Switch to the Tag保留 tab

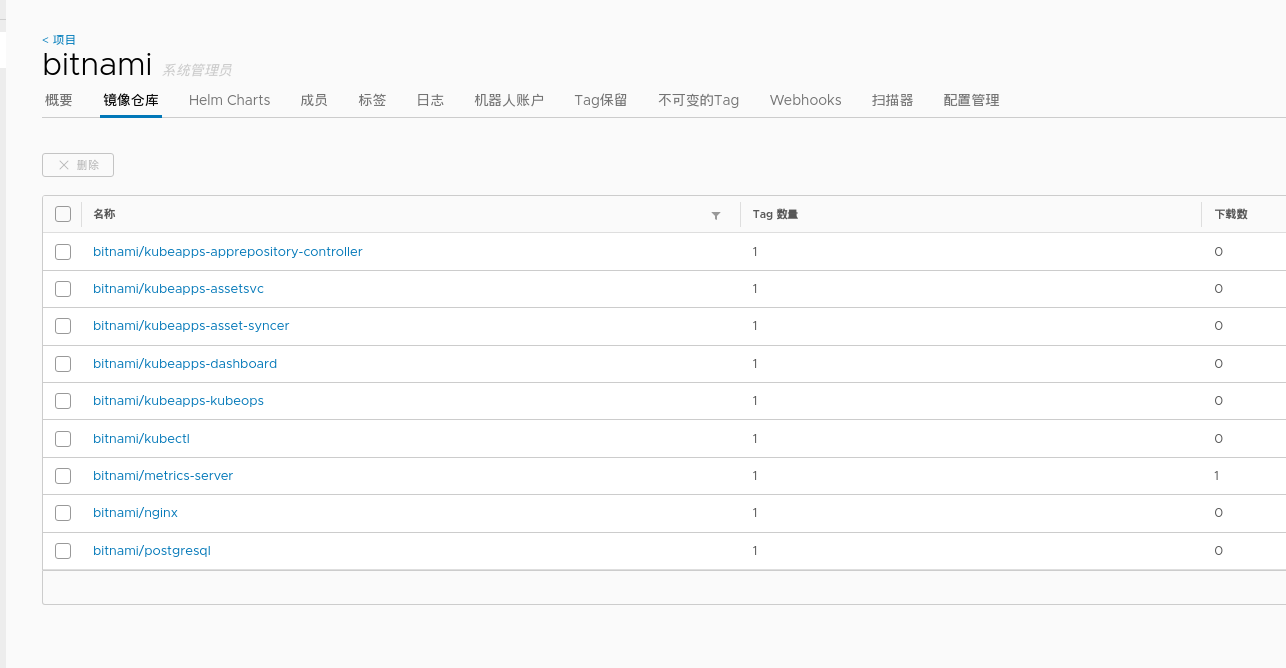click(x=601, y=100)
